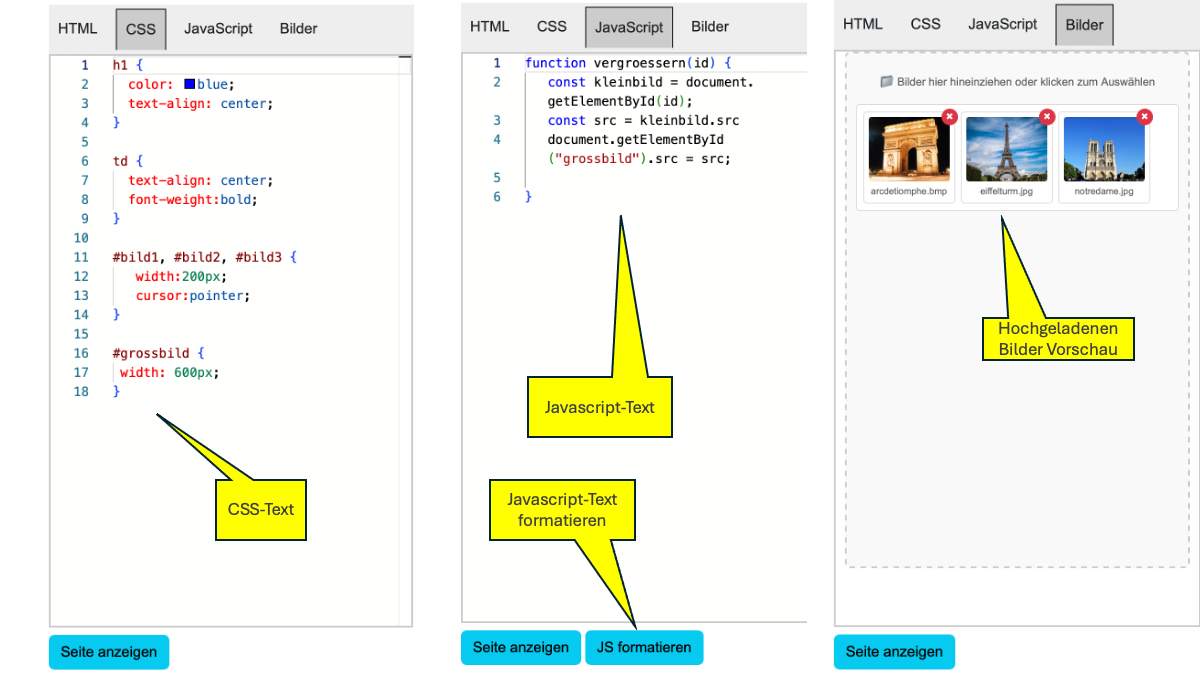Click Seite anzeigen below the CSS editor
1200x675 pixels.
[x=109, y=652]
